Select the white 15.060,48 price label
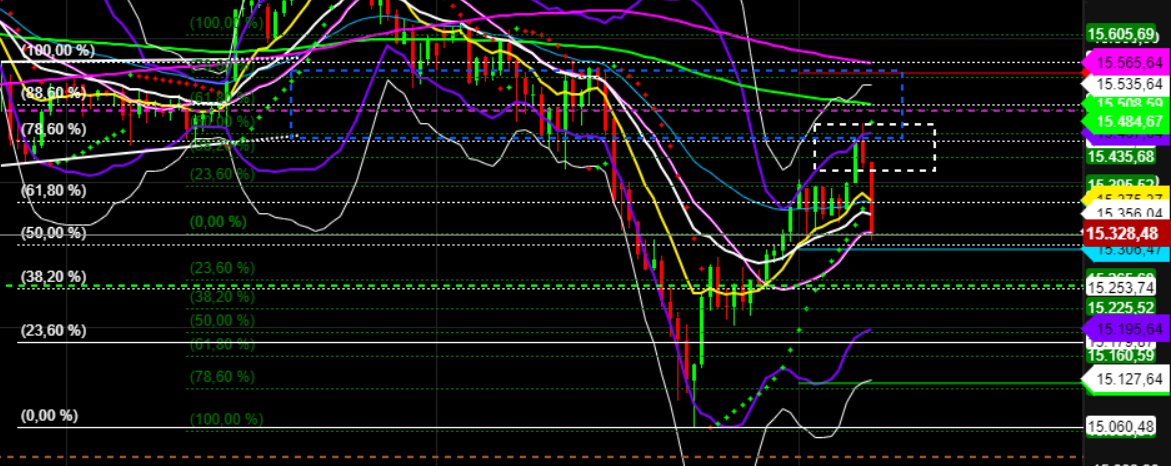Image resolution: width=1171 pixels, height=466 pixels. [1121, 427]
